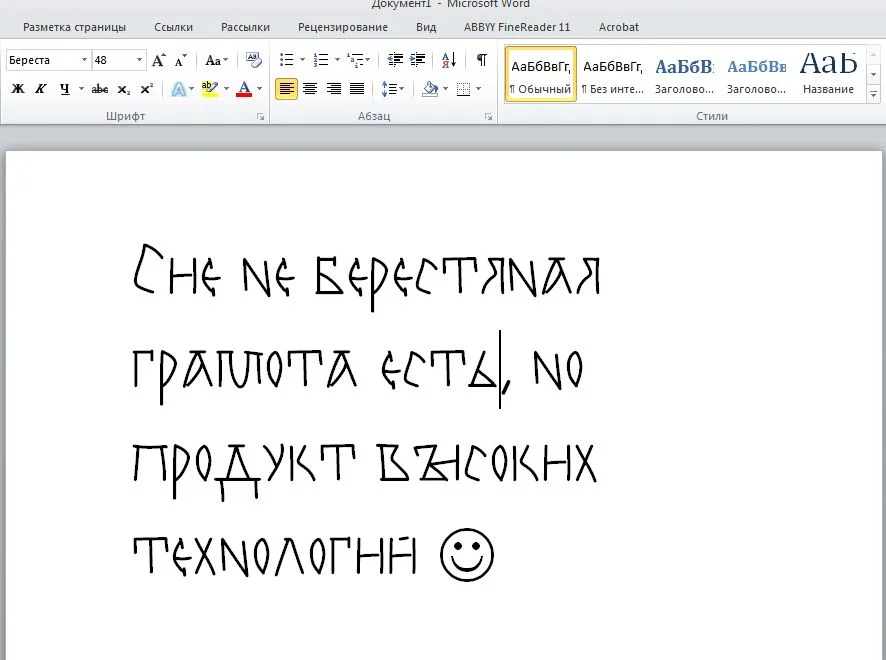Toggle the show paragraph marks ¶ button
Screen dimensions: 886x660
click(481, 60)
